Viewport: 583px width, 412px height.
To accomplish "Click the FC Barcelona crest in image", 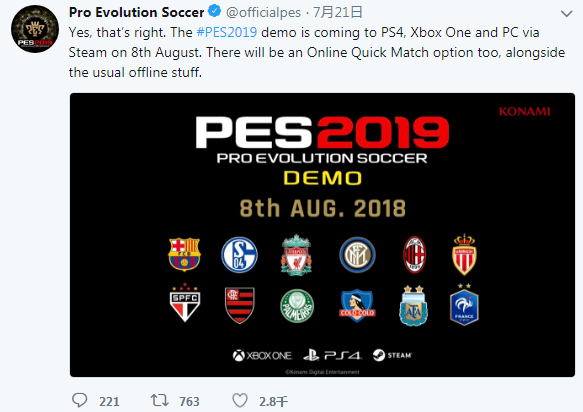I will [184, 254].
